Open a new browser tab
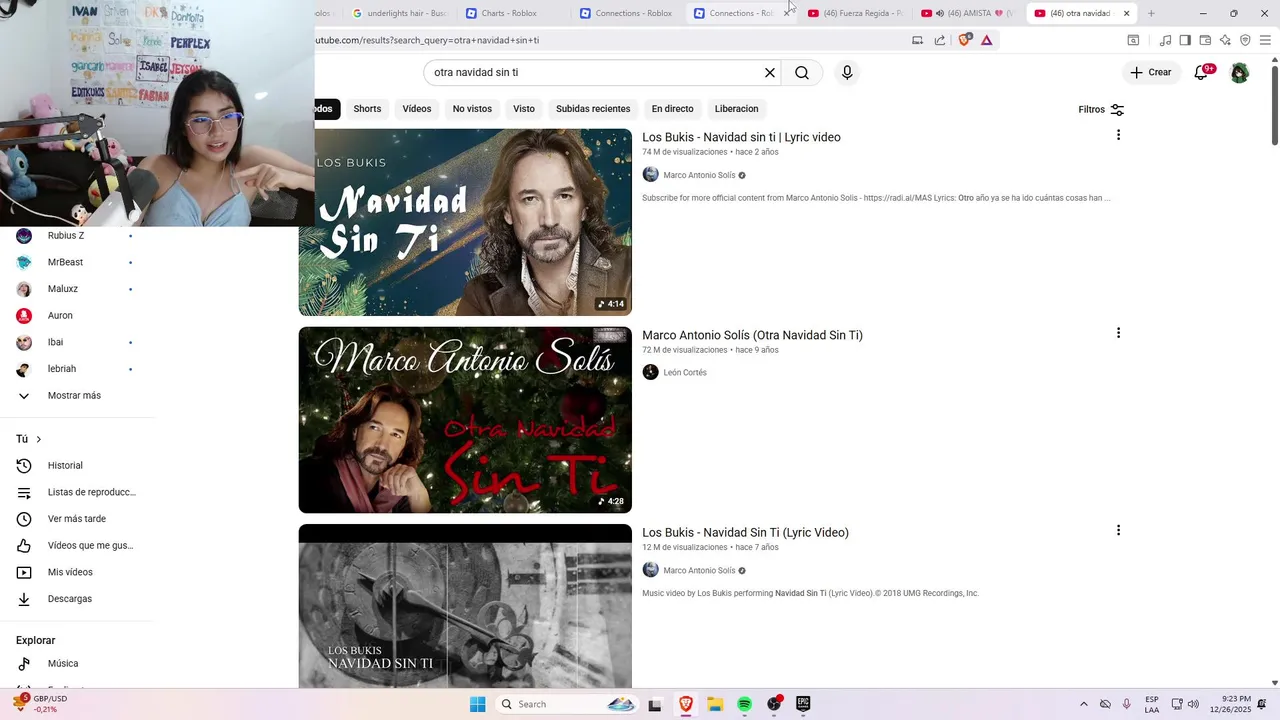The width and height of the screenshot is (1280, 720). point(1151,13)
